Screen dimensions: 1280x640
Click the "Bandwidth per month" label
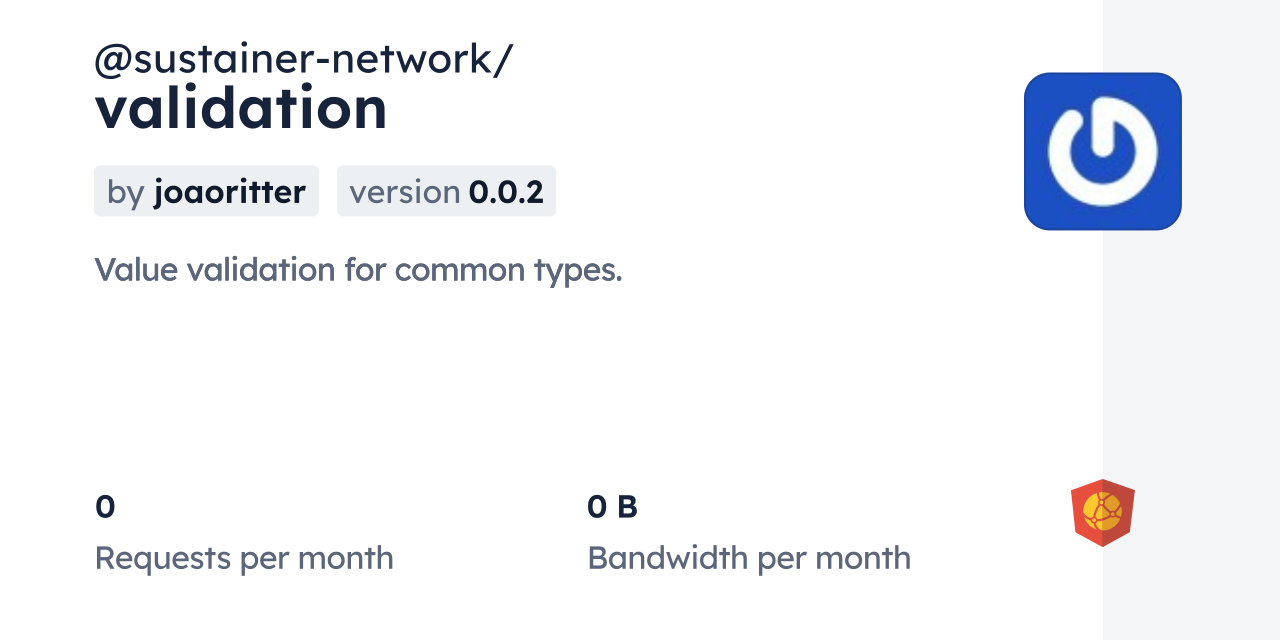click(749, 558)
